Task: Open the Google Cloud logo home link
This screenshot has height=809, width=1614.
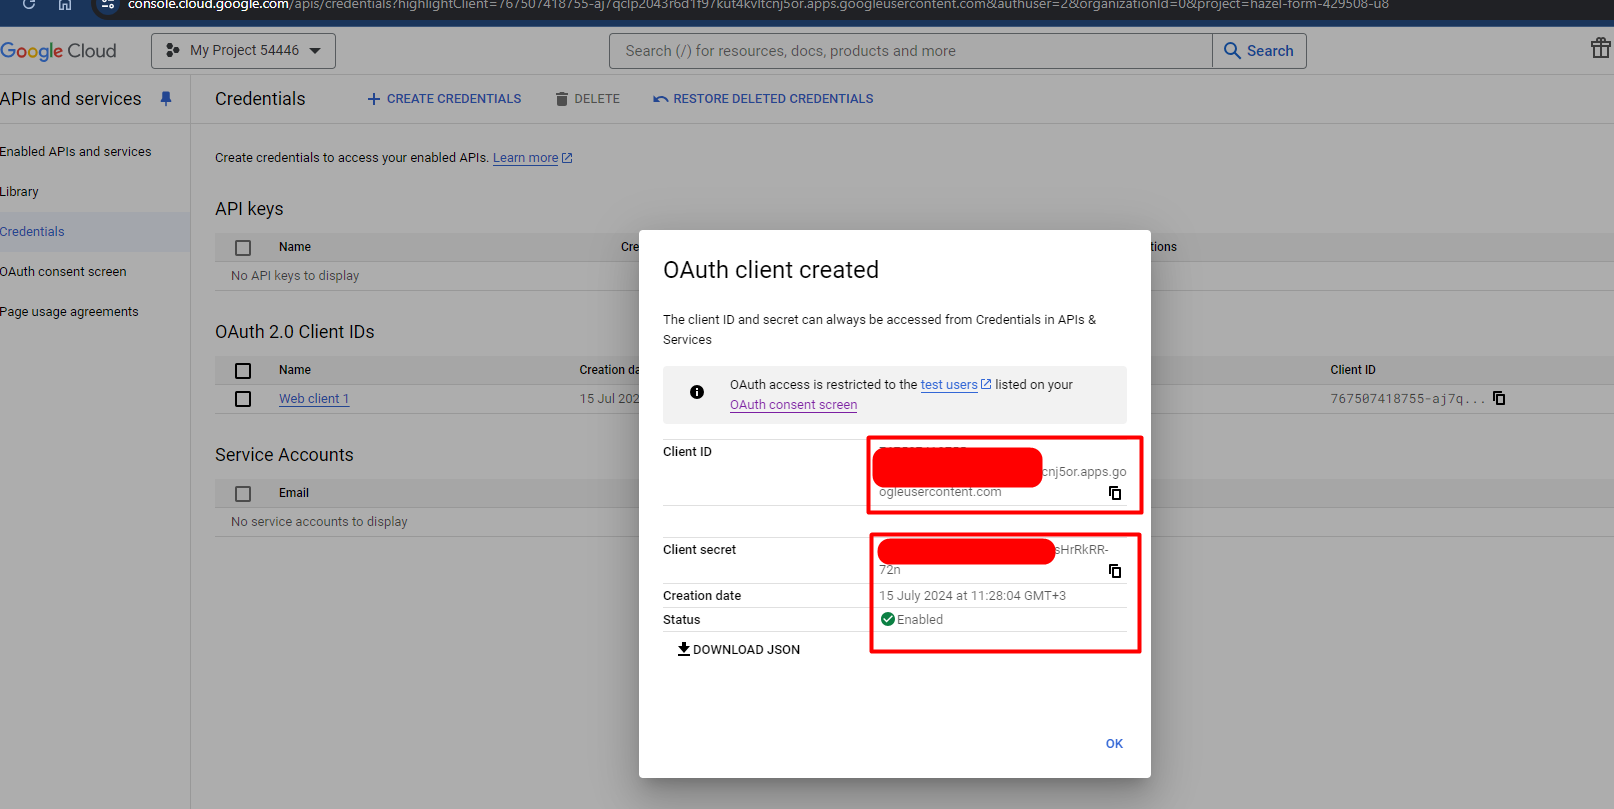Action: tap(58, 51)
